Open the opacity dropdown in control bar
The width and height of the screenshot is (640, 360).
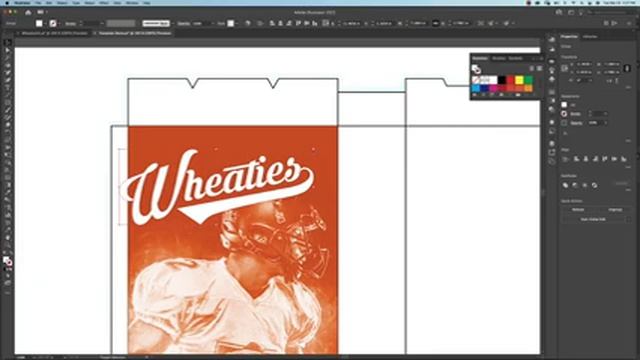(x=212, y=24)
